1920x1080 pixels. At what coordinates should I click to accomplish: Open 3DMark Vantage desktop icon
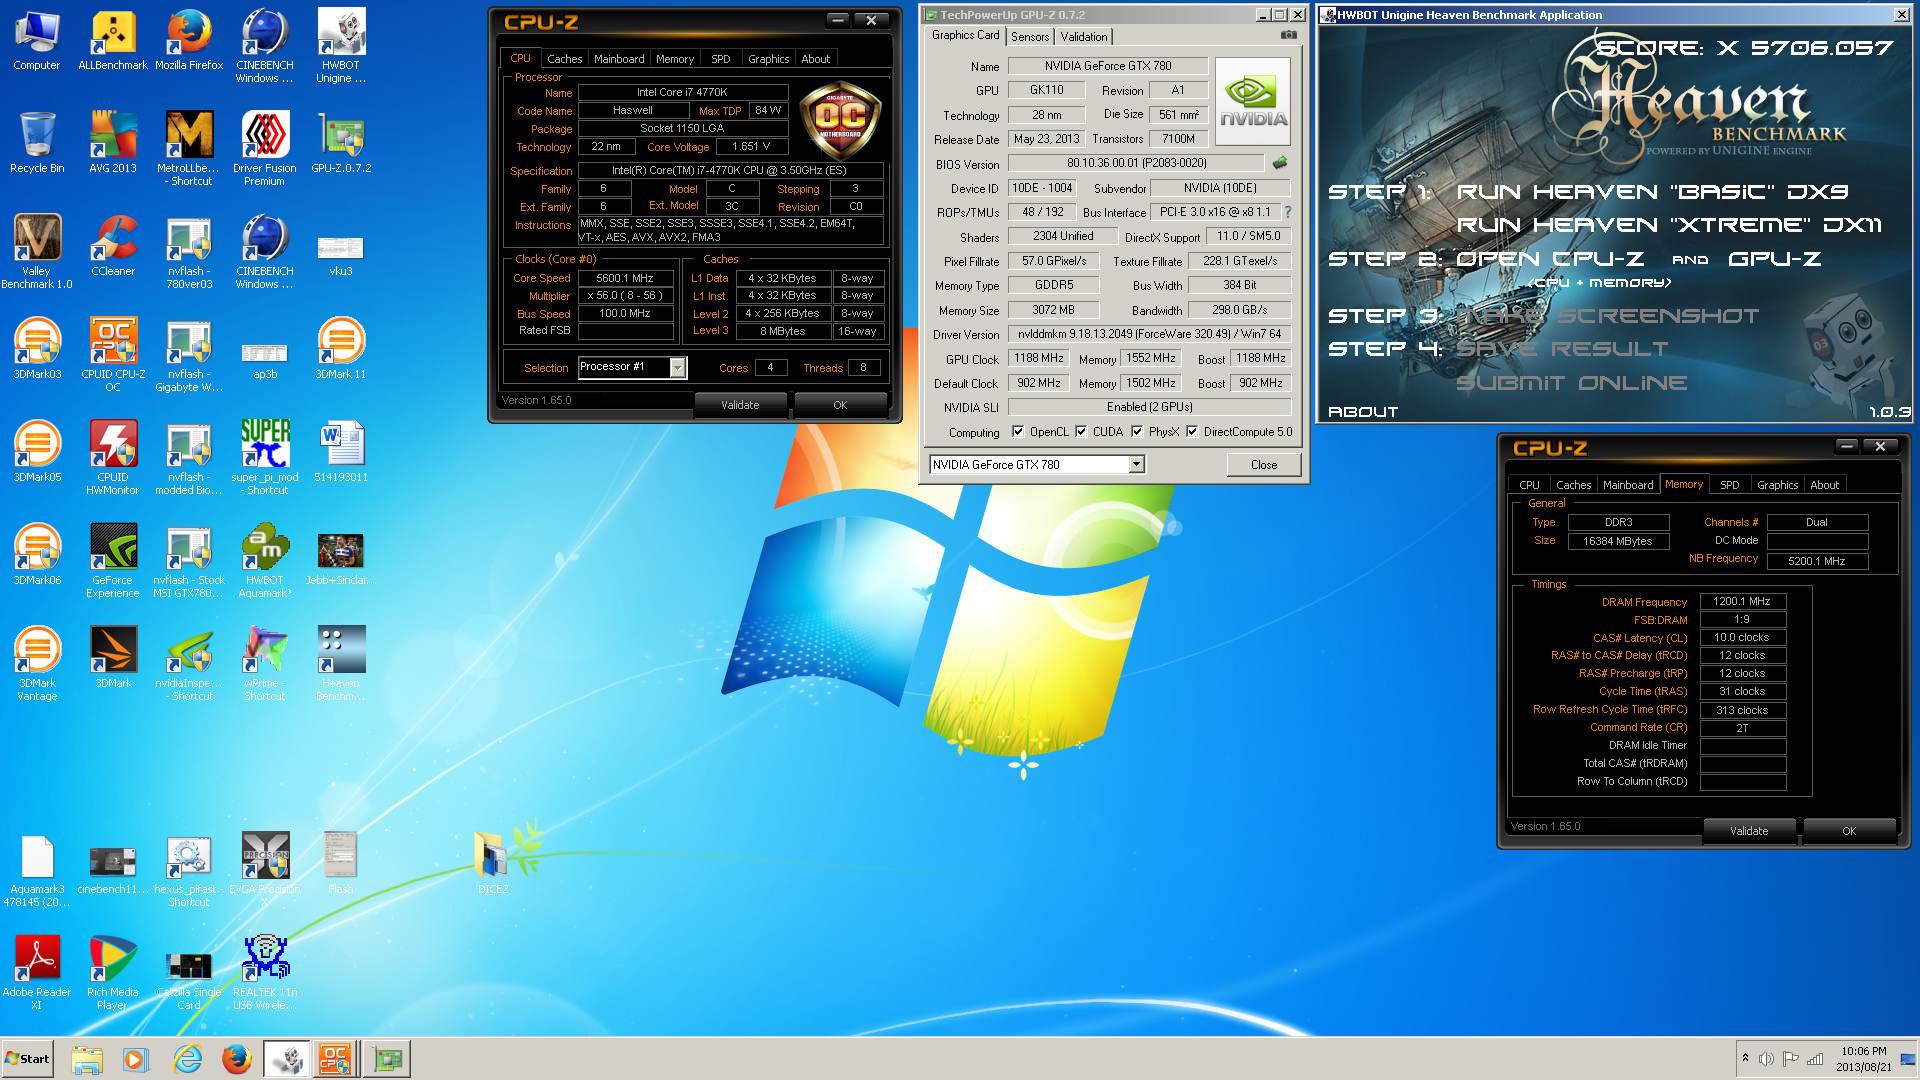37,664
